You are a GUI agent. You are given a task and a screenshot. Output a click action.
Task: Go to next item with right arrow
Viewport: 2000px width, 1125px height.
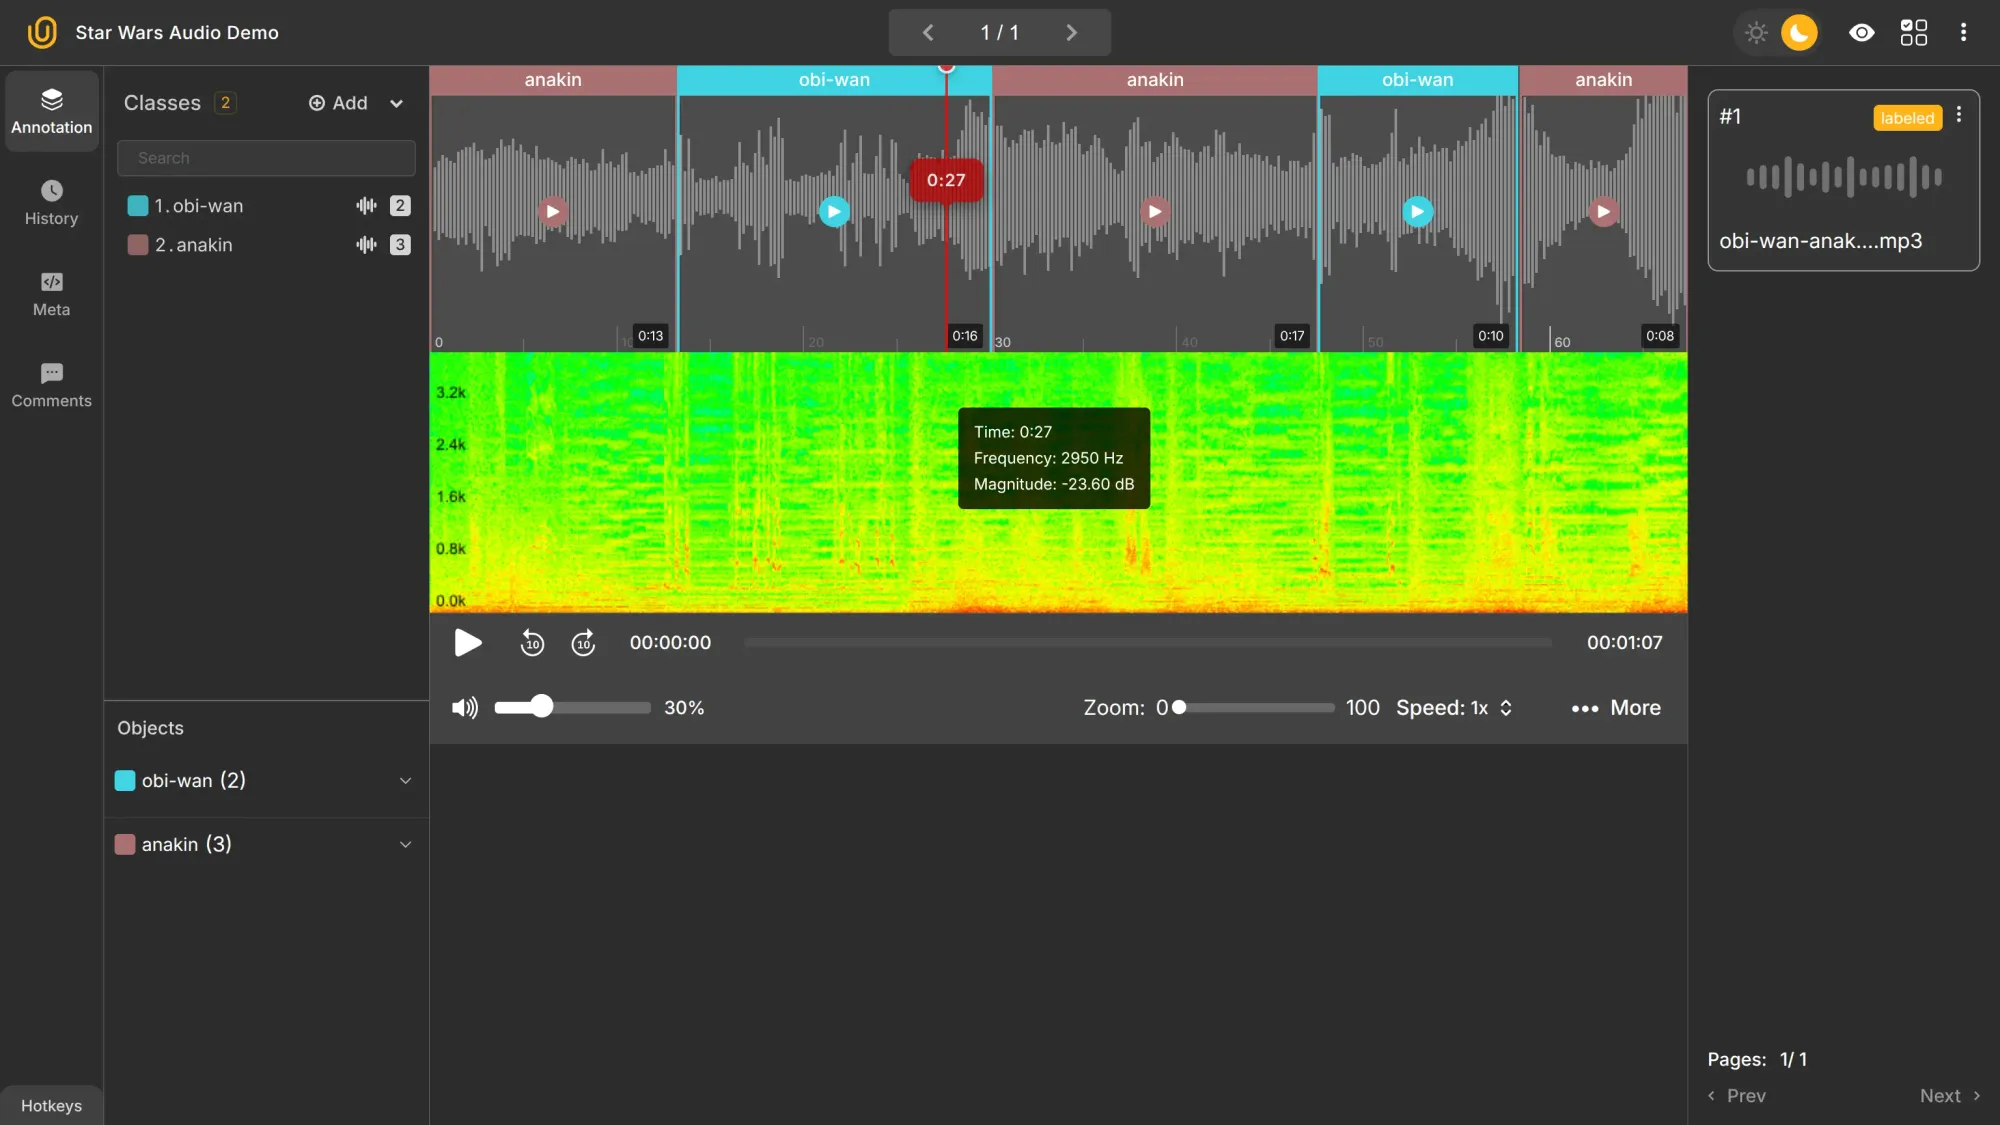(x=1071, y=33)
